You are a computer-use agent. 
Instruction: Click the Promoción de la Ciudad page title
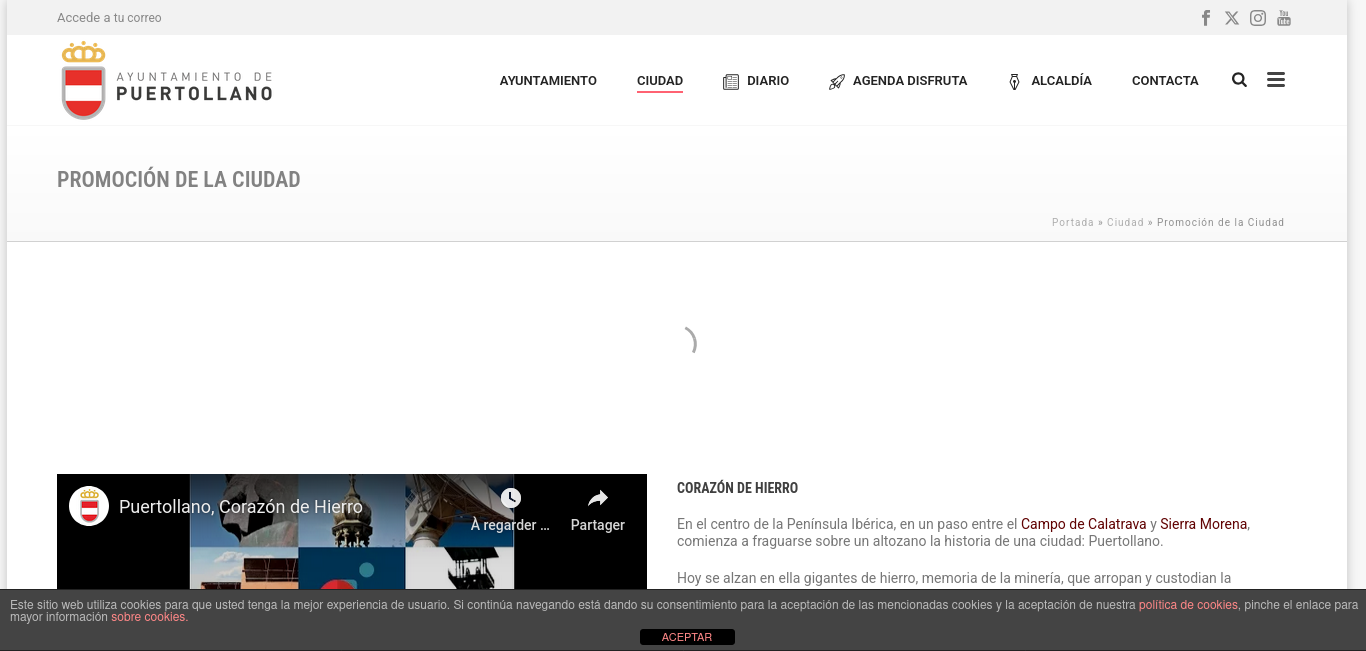[179, 180]
